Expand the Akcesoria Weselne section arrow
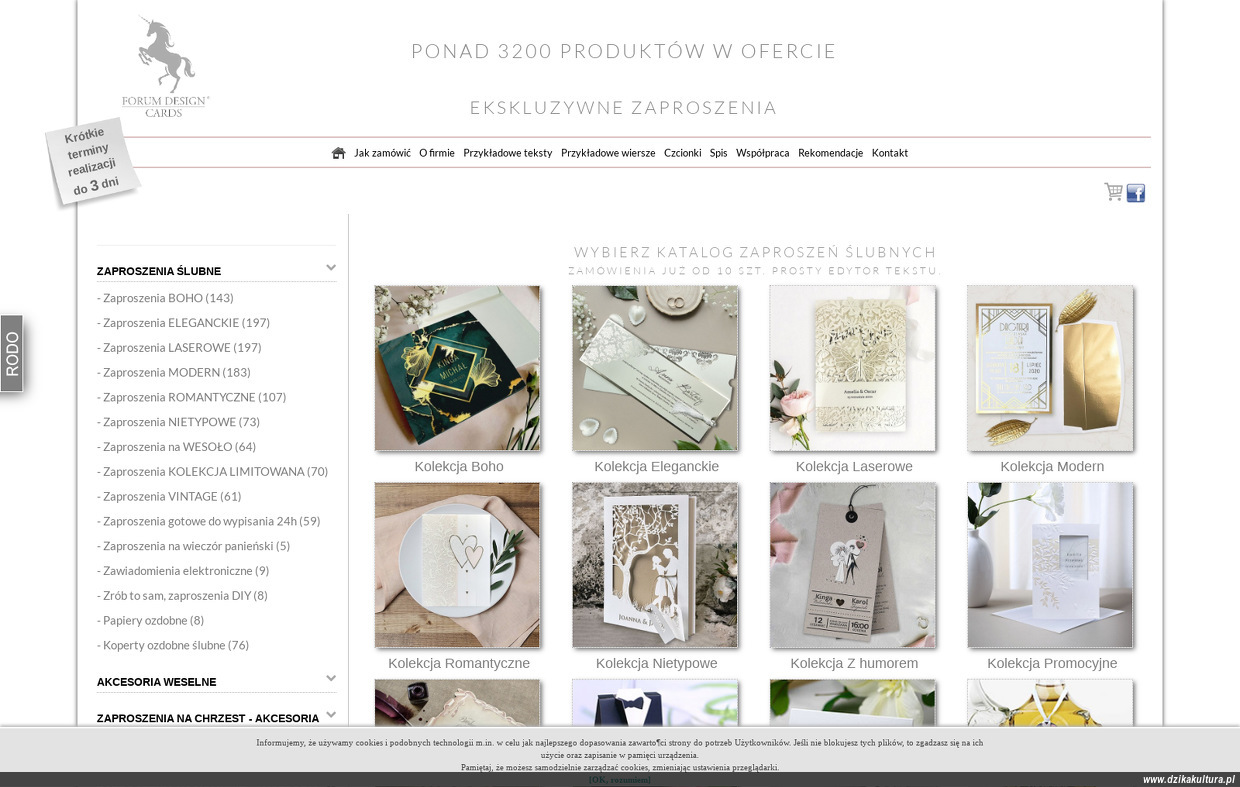This screenshot has width=1240, height=787. point(331,679)
